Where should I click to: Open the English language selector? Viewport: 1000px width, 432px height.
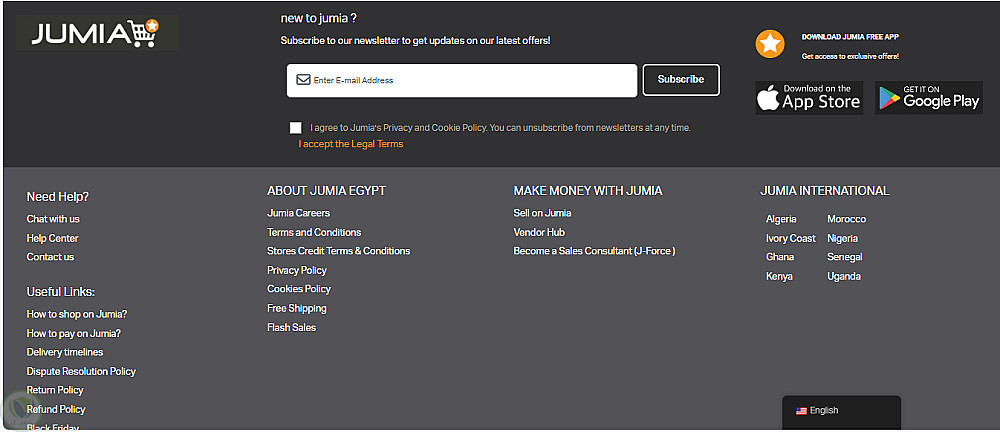tap(840, 411)
